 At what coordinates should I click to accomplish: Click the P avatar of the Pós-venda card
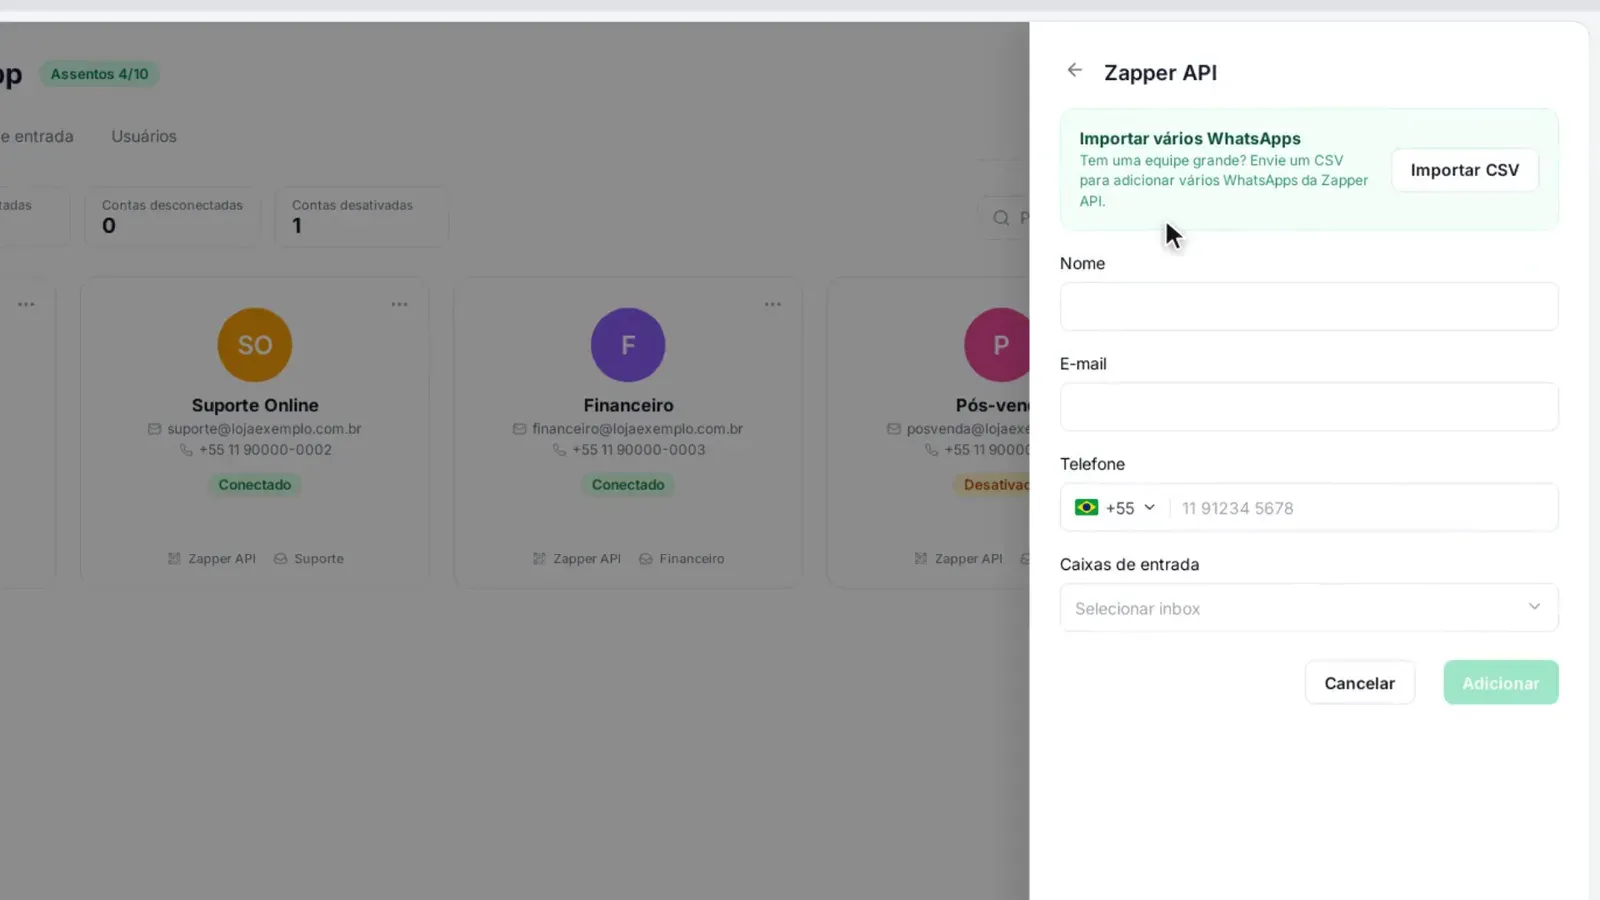997,345
